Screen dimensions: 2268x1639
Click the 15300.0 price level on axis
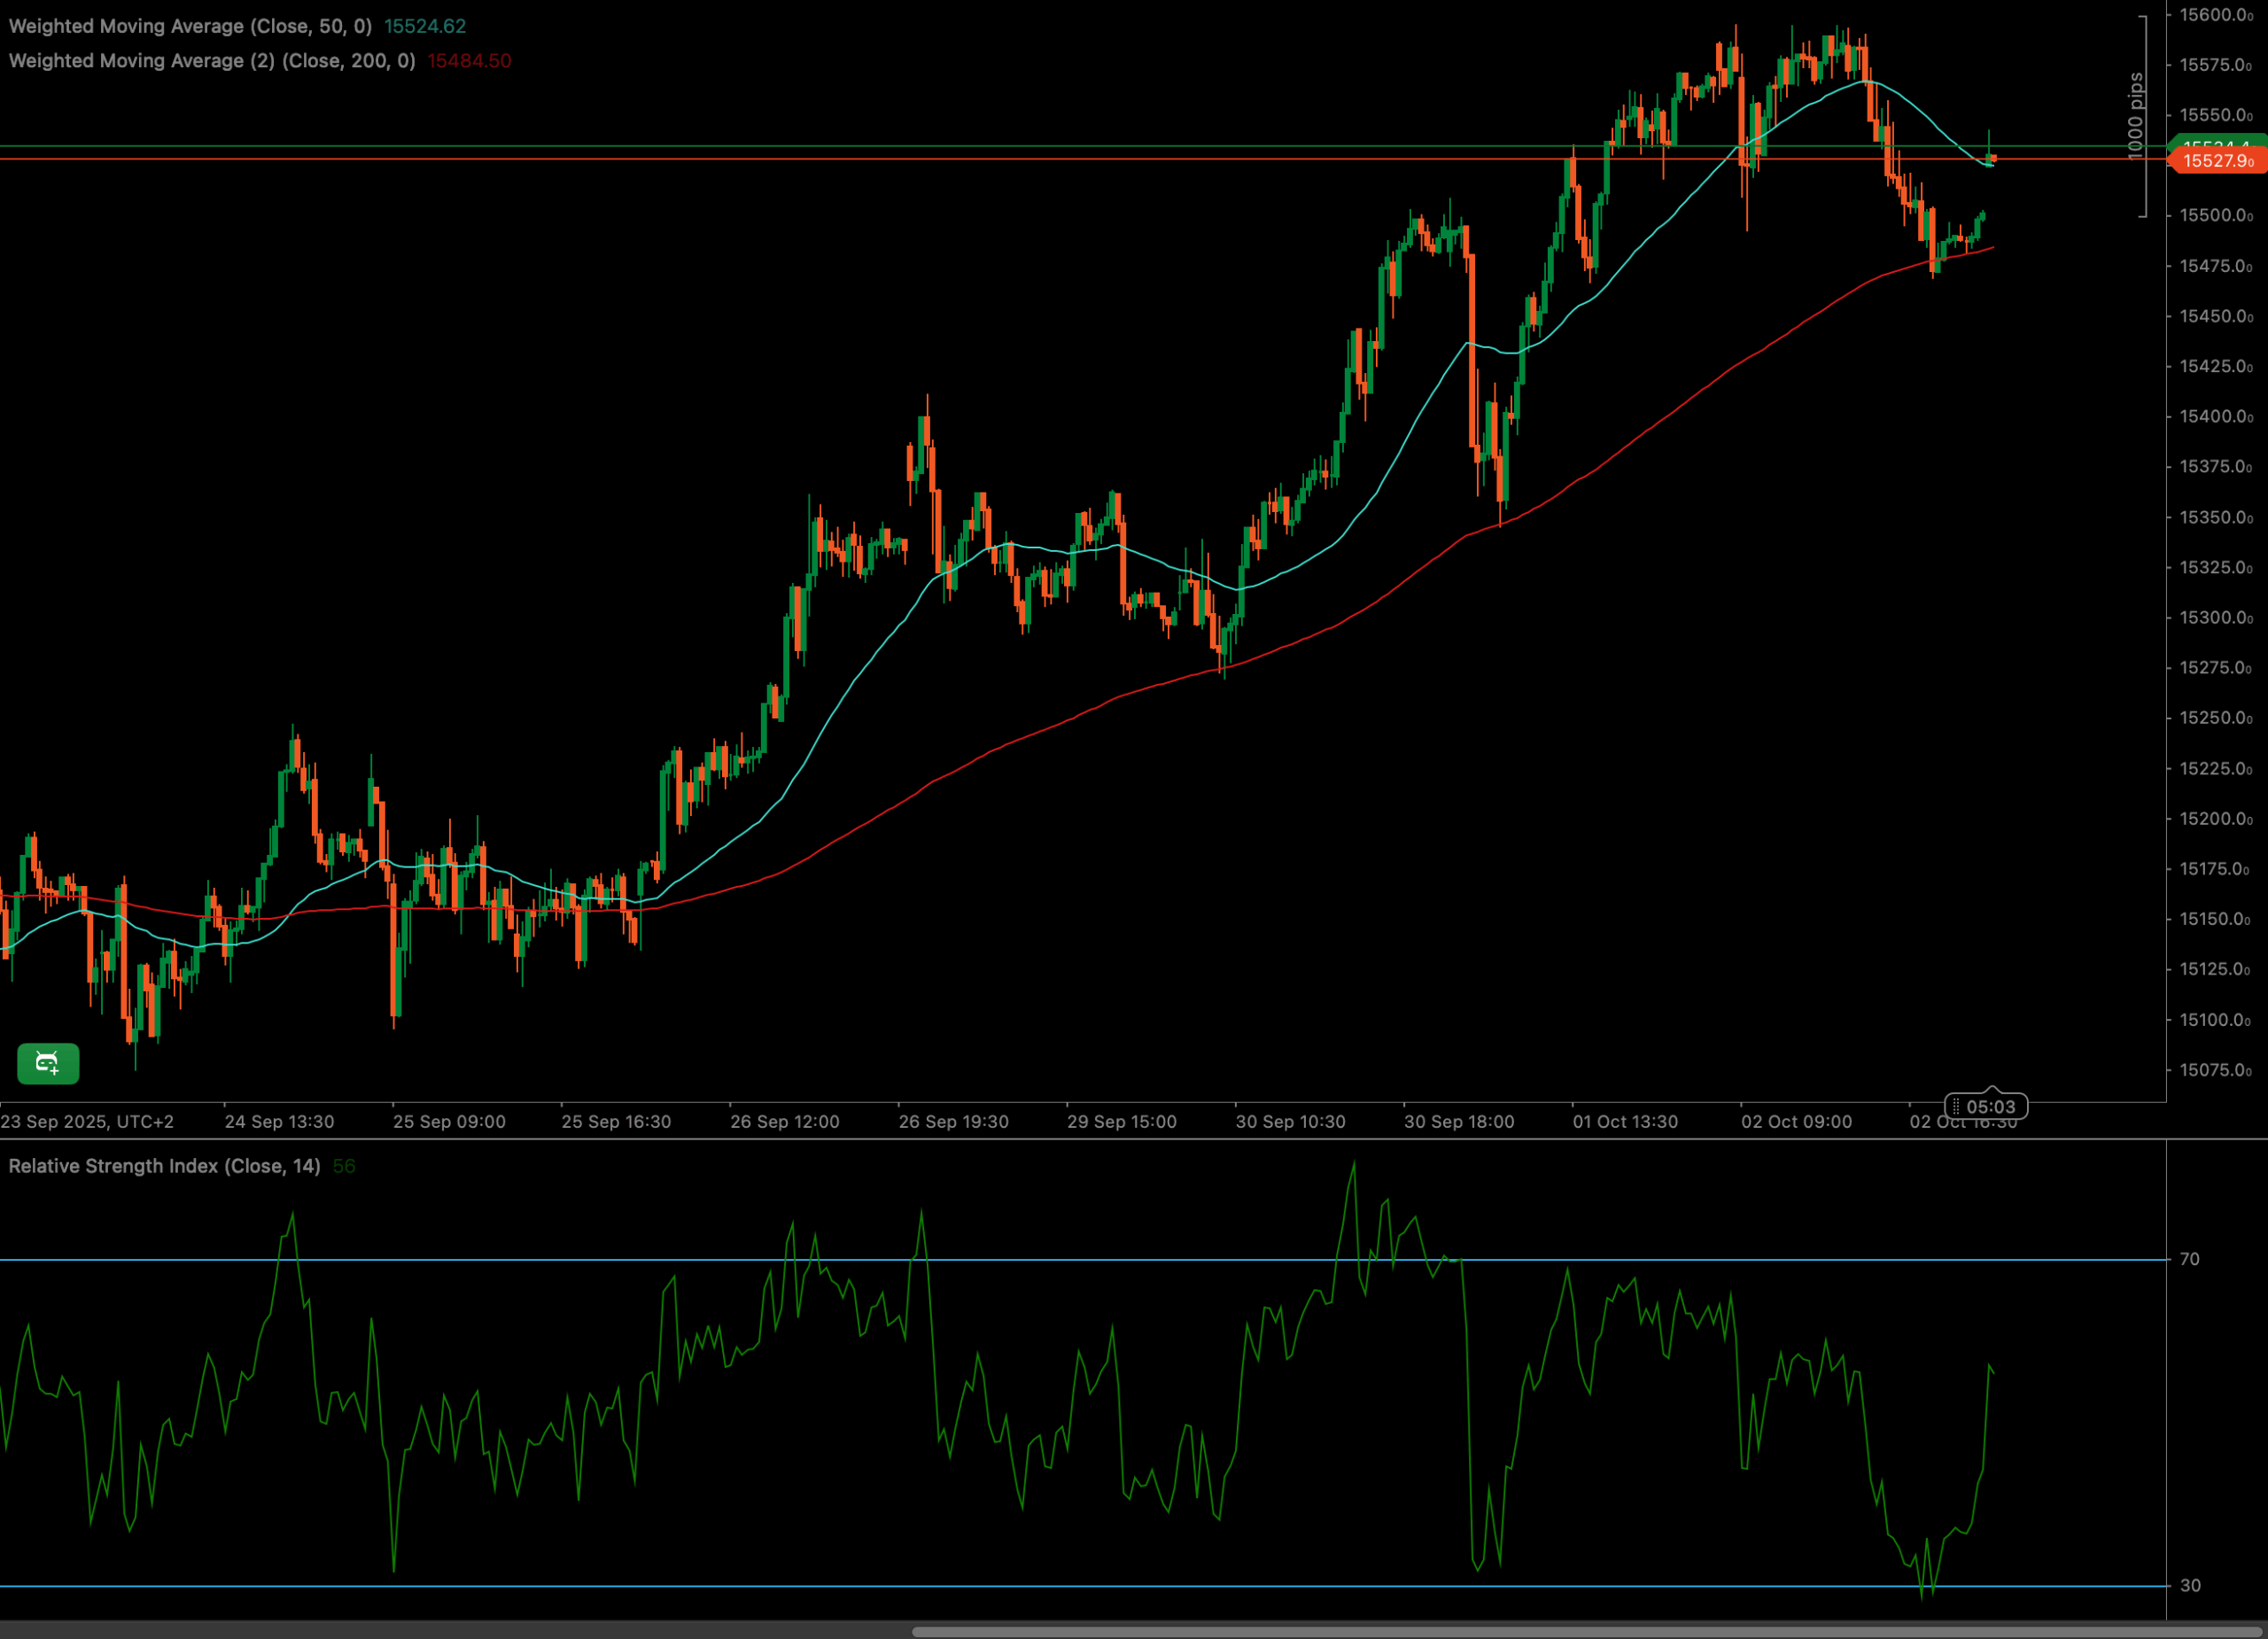2215,618
